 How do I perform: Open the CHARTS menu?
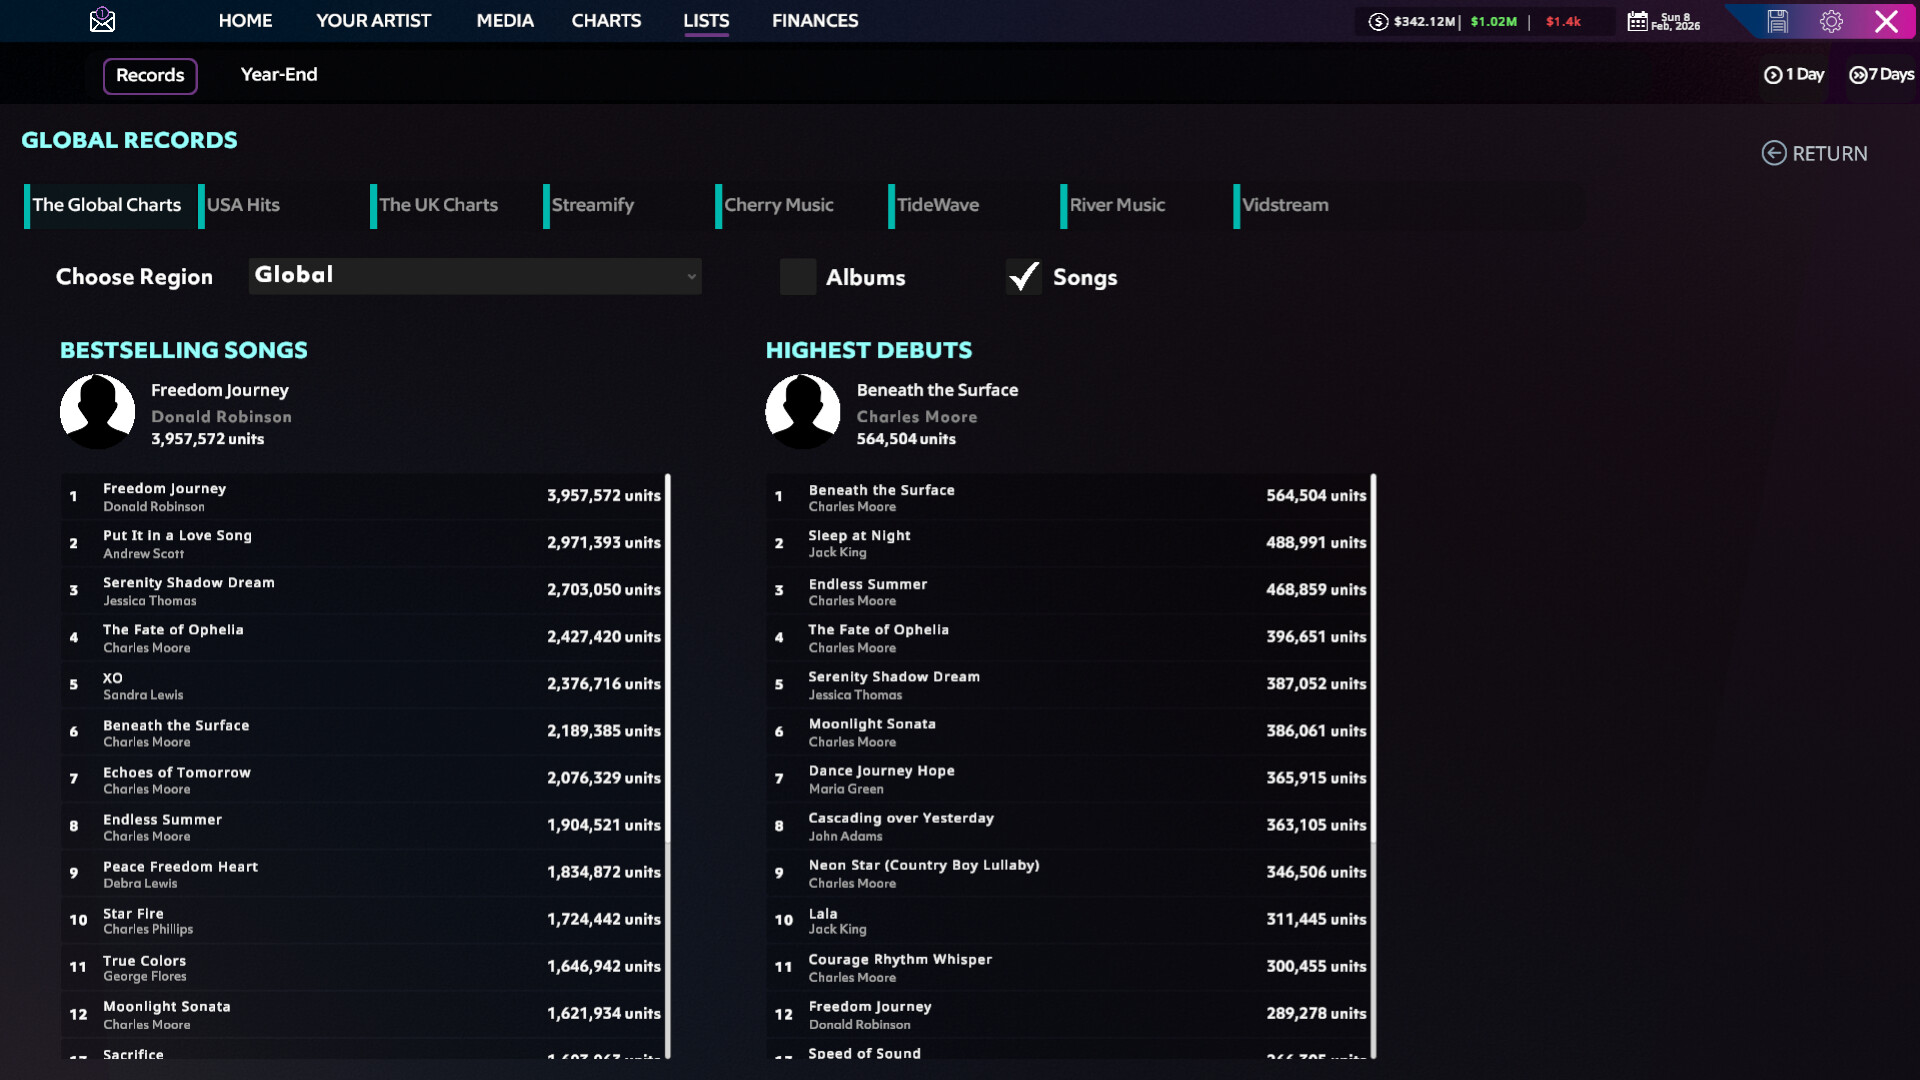click(x=606, y=20)
